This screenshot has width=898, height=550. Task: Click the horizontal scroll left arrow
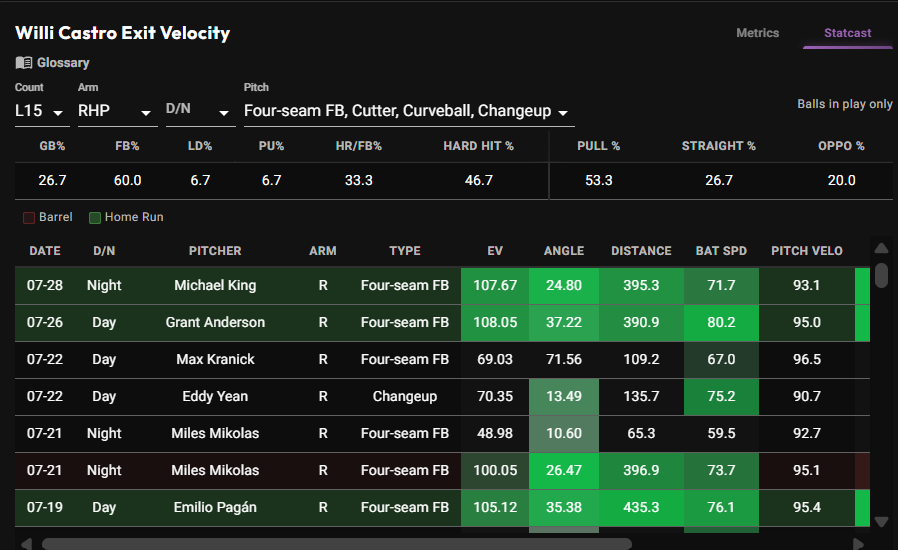tap(26, 544)
